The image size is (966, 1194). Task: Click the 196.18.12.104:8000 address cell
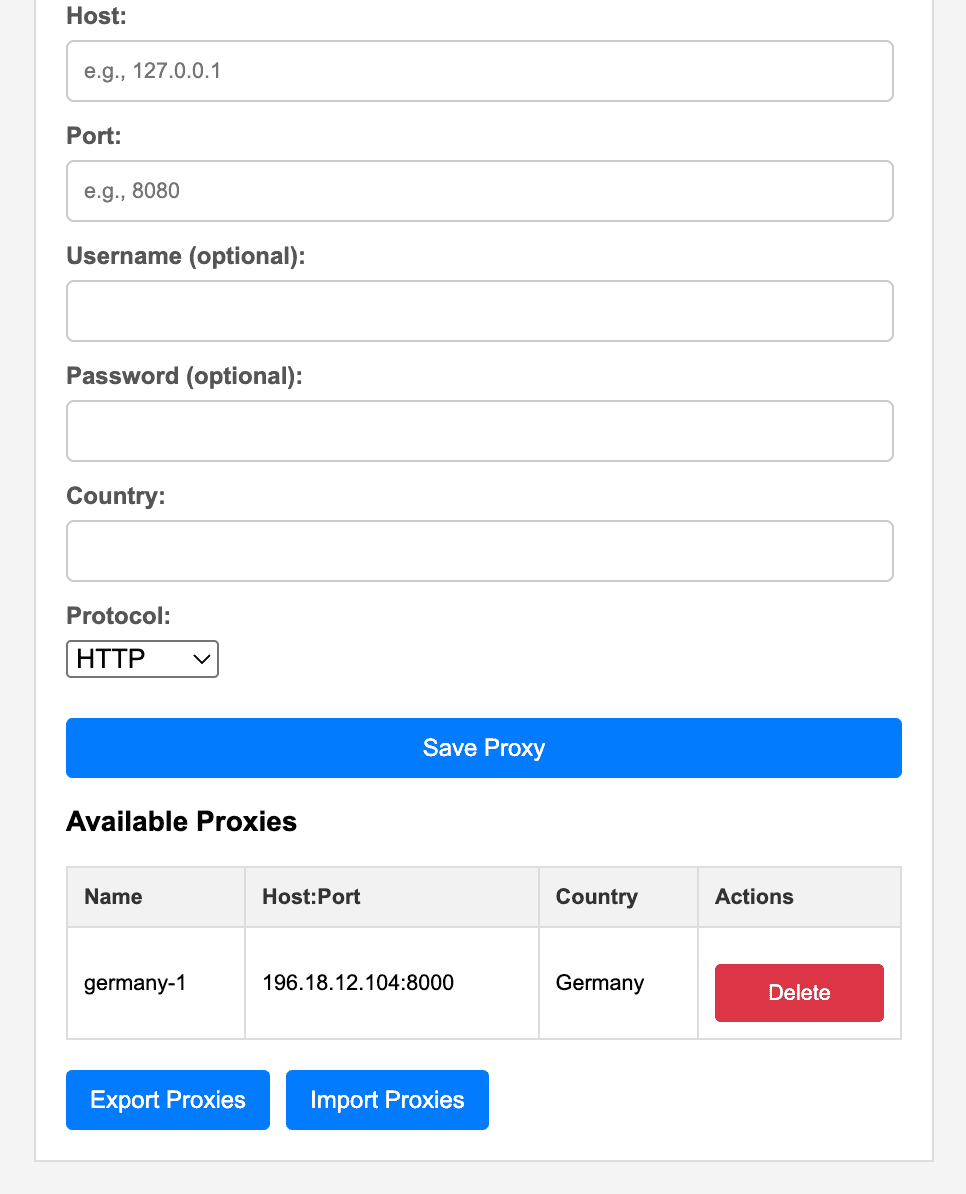click(358, 983)
